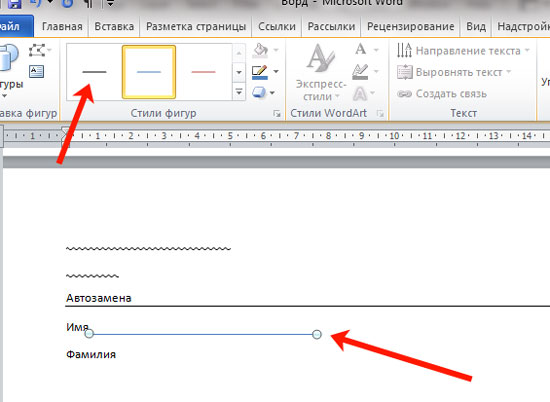This screenshot has height=402, width=550.
Task: Open the Разметка страницы tab
Action: 196,27
